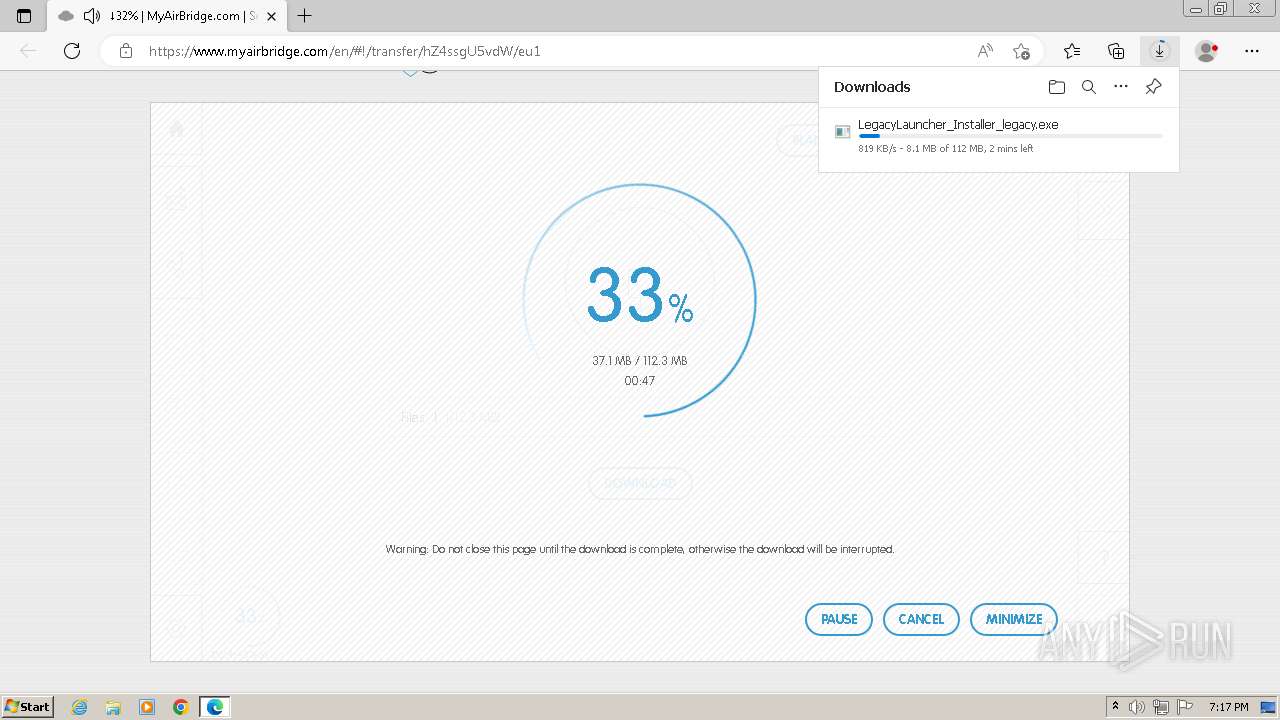This screenshot has height=720, width=1280.
Task: Click the 00:47 elapsed time text
Action: click(x=640, y=381)
